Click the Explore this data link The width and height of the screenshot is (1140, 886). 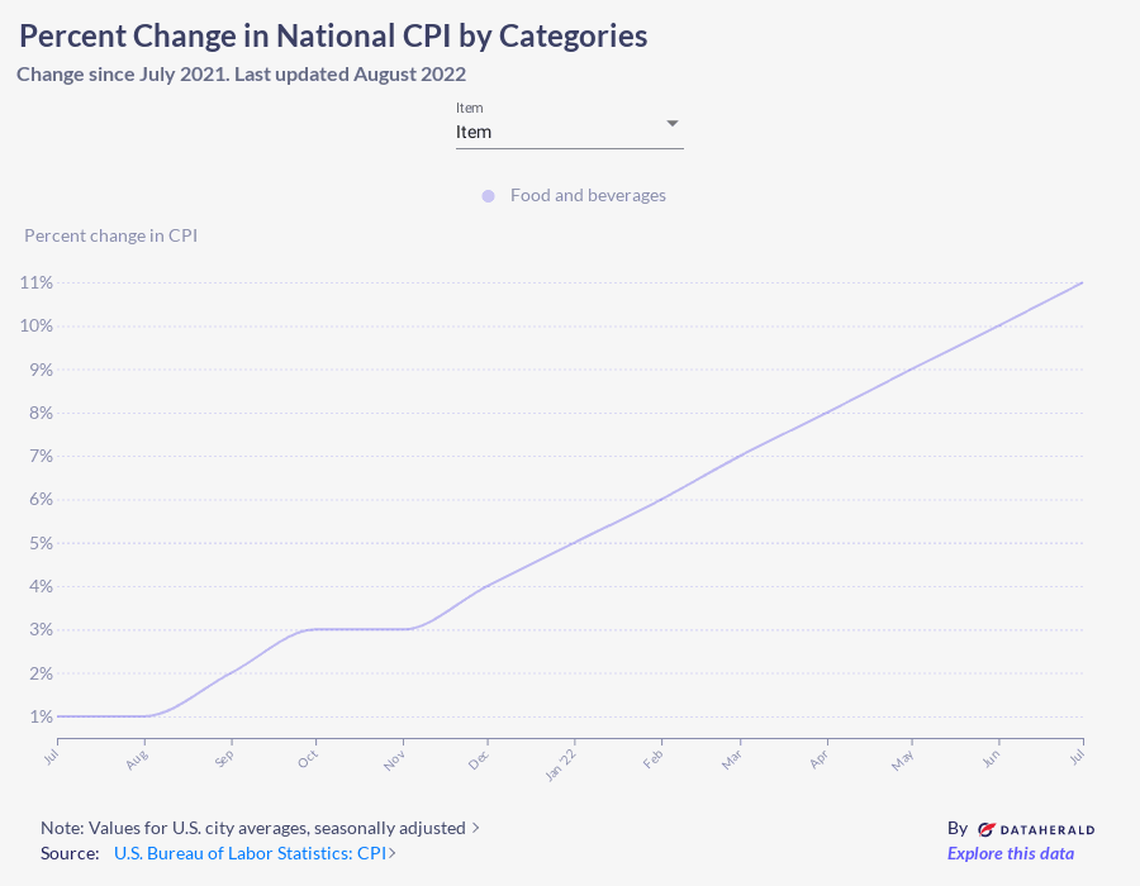[x=1011, y=853]
